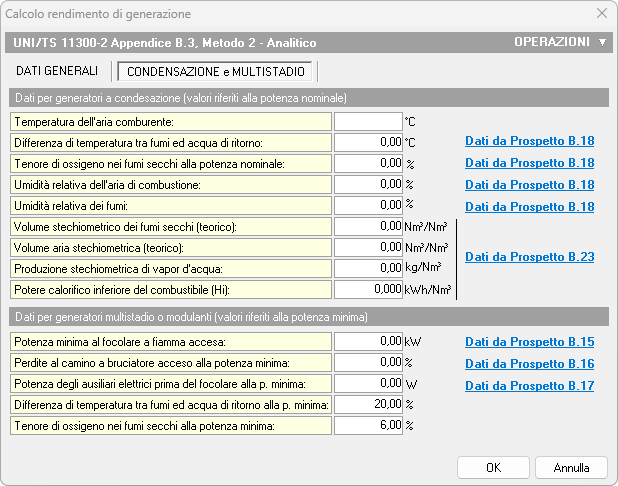
Task: Focus the Tenore di ossigeno alla potenza nominale field
Action: (x=368, y=163)
